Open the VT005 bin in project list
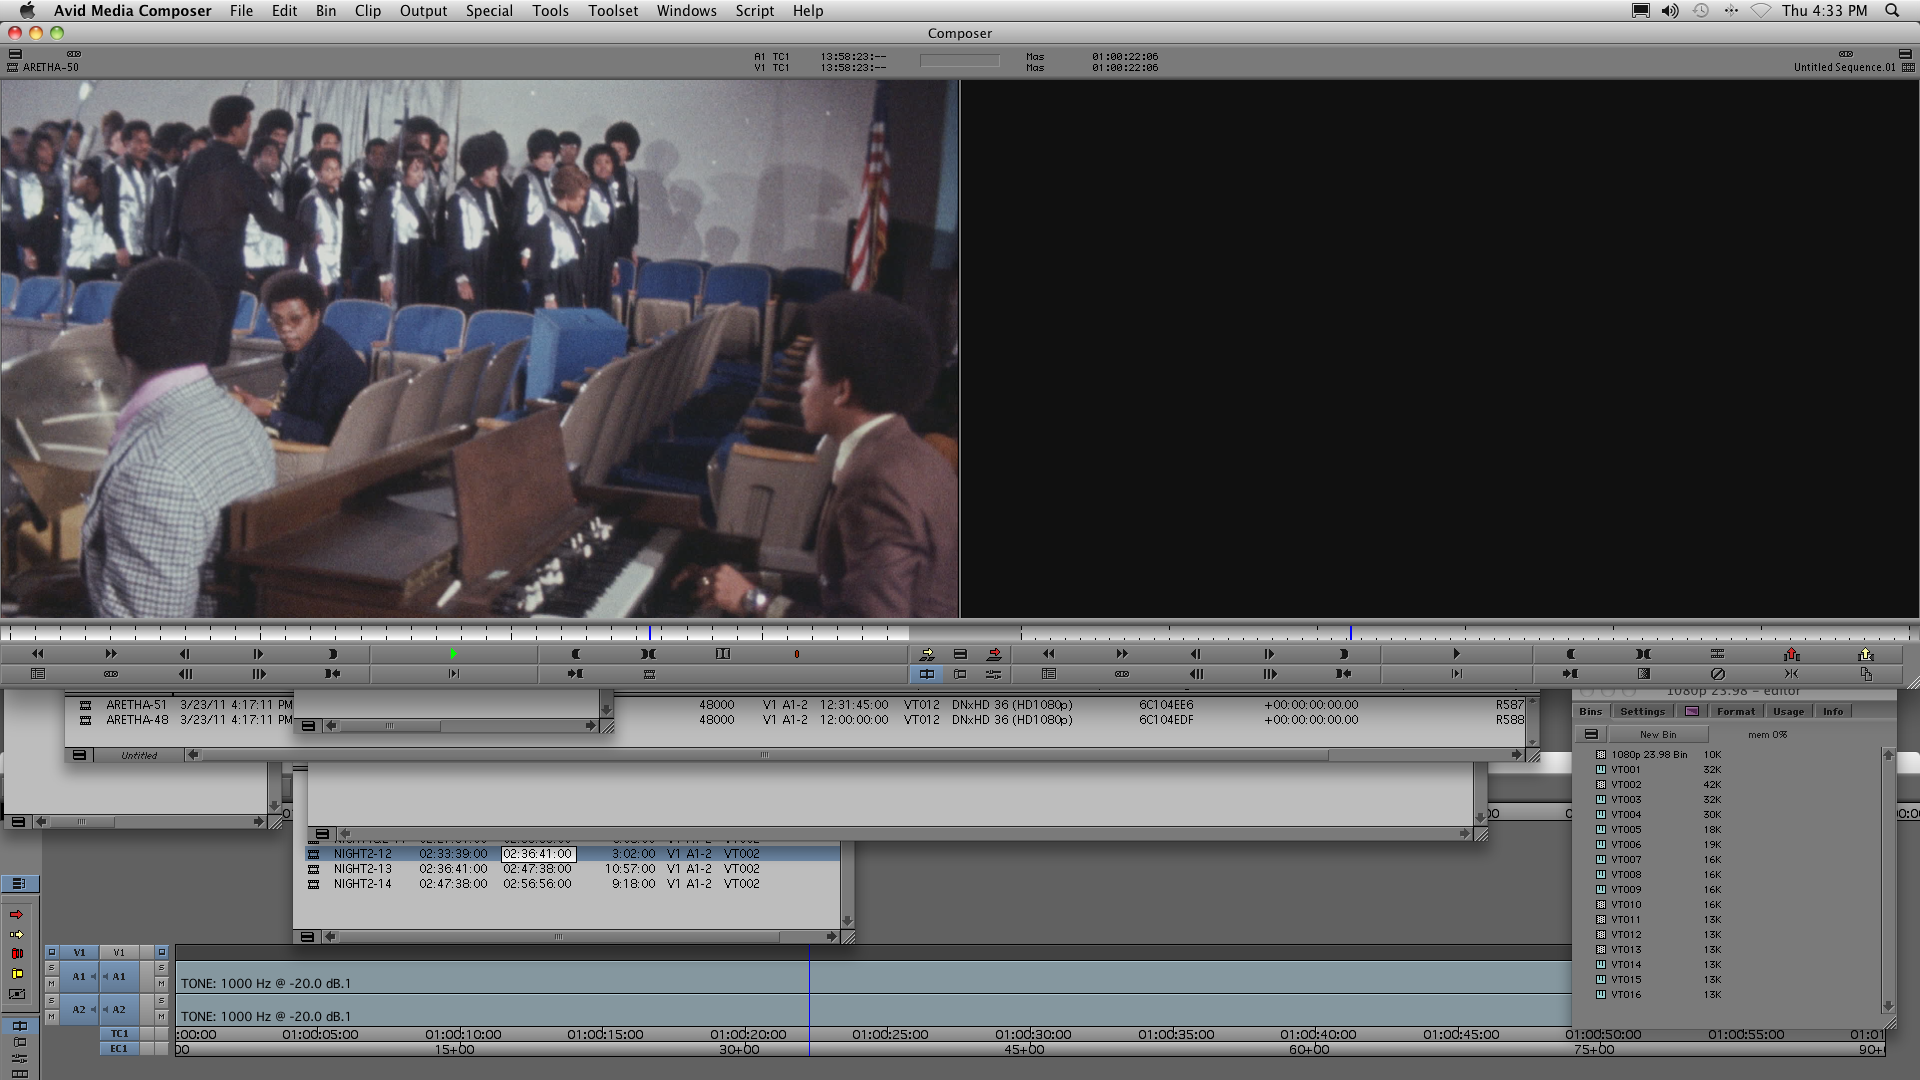The height and width of the screenshot is (1080, 1920). coord(1625,829)
